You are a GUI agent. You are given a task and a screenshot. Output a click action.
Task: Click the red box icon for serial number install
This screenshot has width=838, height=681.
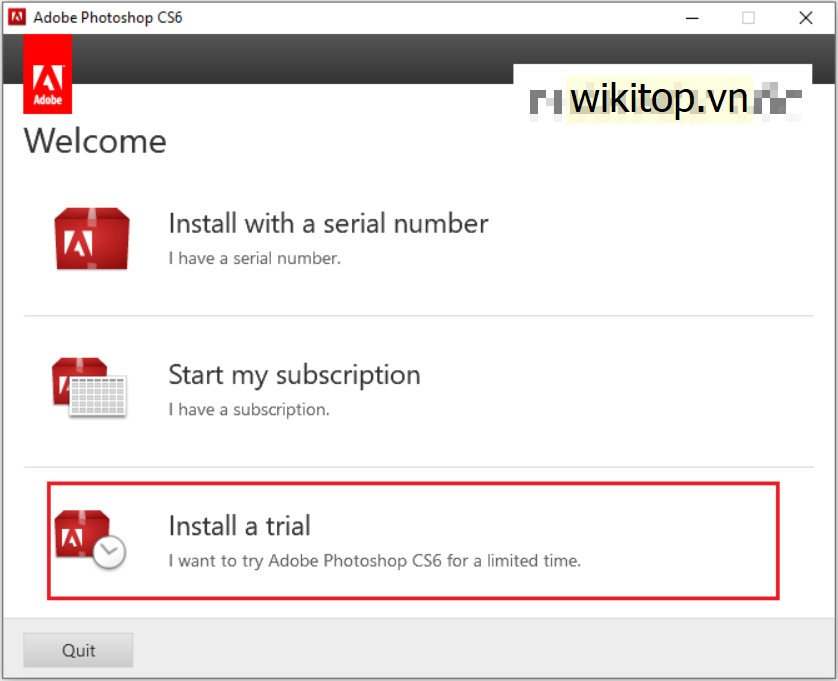pos(91,239)
